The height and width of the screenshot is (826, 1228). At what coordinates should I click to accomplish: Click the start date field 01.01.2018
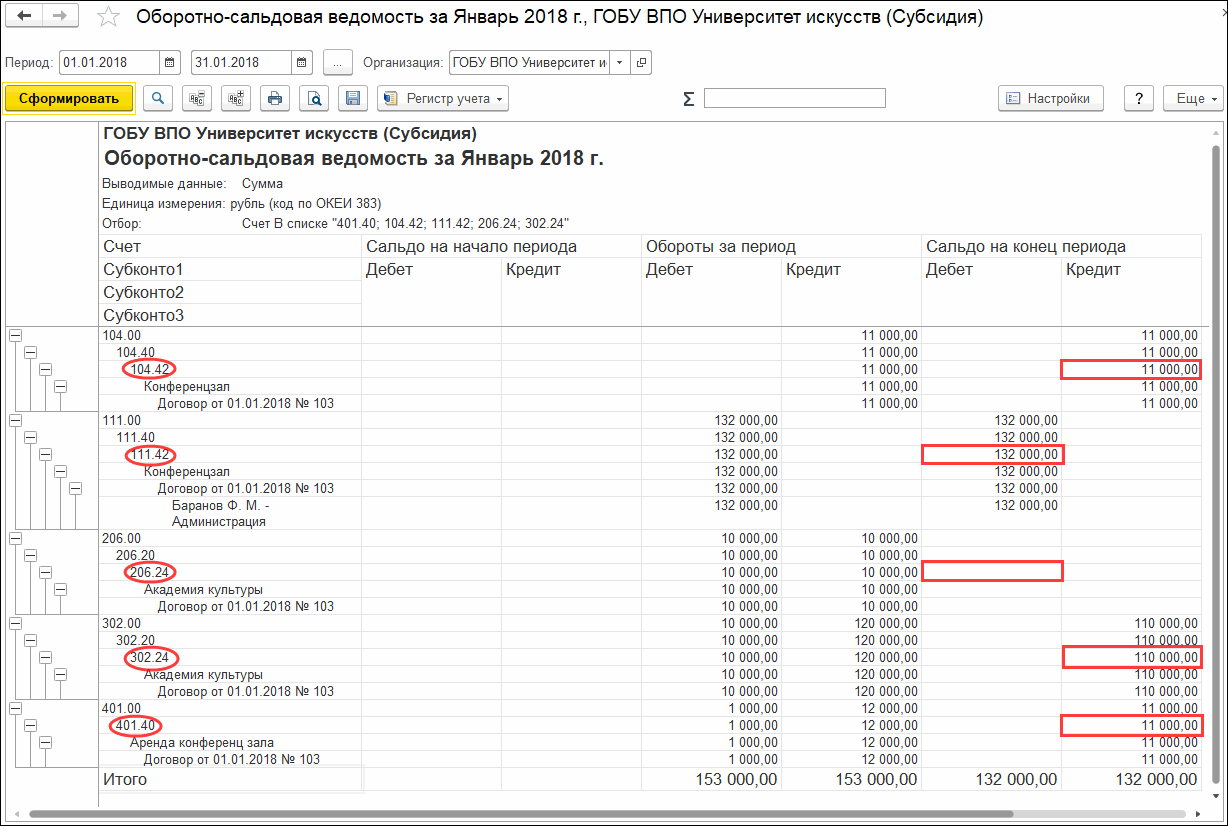pos(109,62)
